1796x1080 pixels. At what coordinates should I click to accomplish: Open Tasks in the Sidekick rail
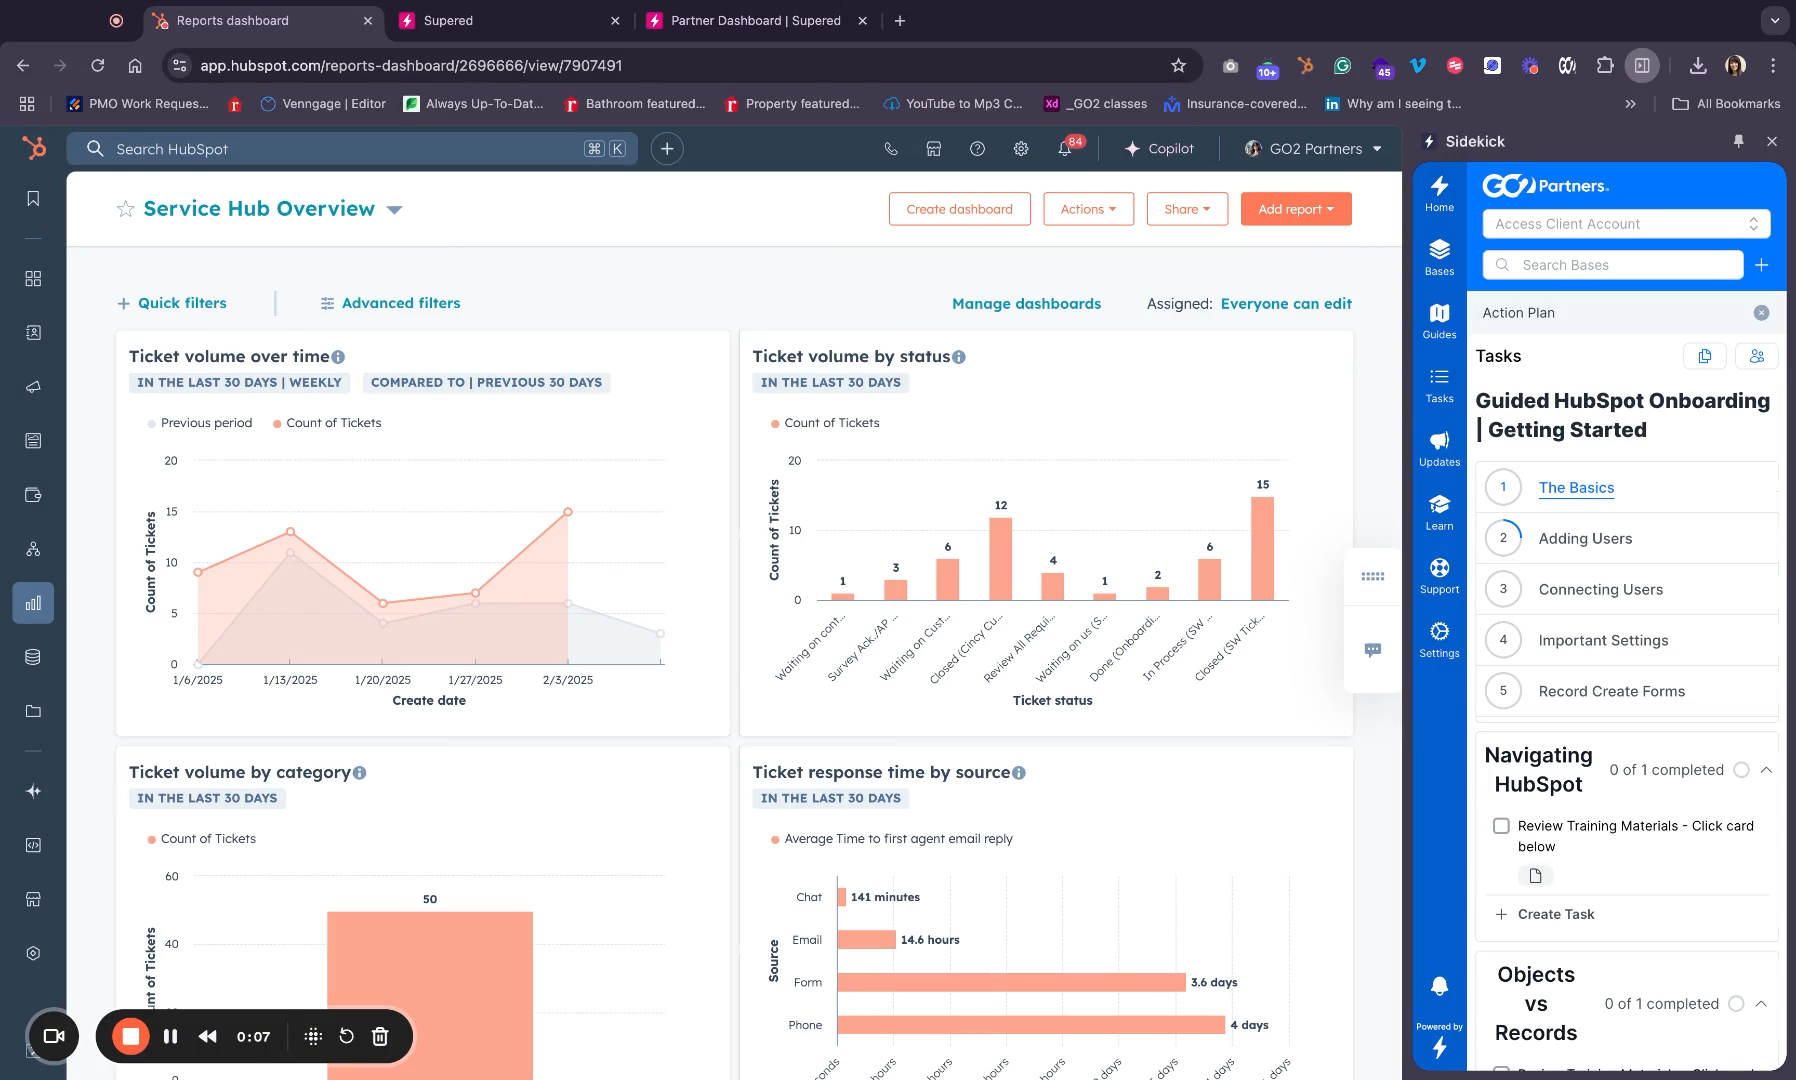[x=1439, y=385]
